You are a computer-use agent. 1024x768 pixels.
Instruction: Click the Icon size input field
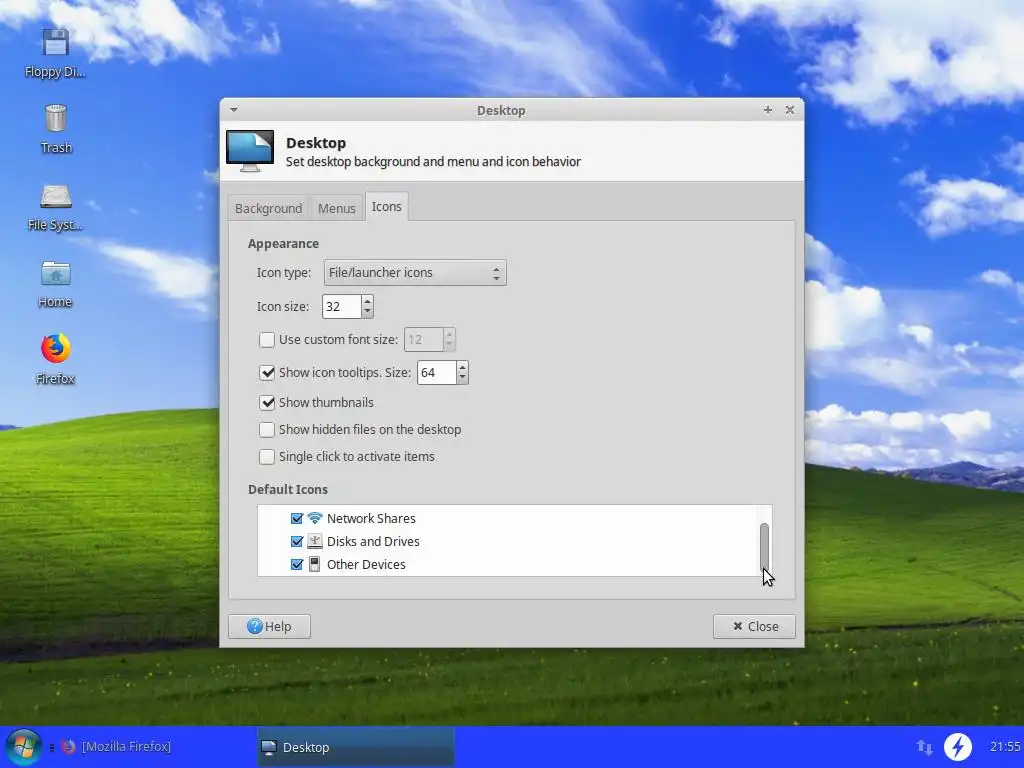(342, 306)
